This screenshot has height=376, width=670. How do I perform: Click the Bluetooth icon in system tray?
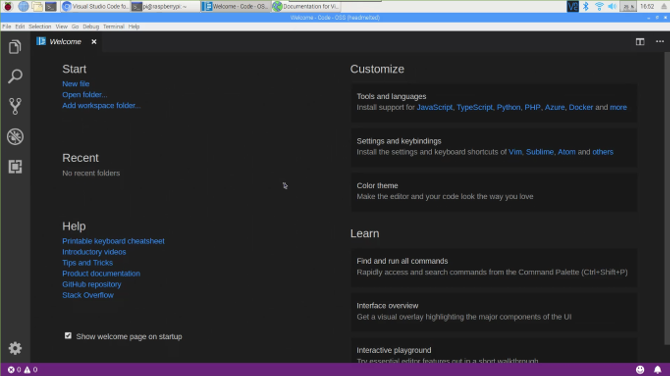[x=586, y=6]
